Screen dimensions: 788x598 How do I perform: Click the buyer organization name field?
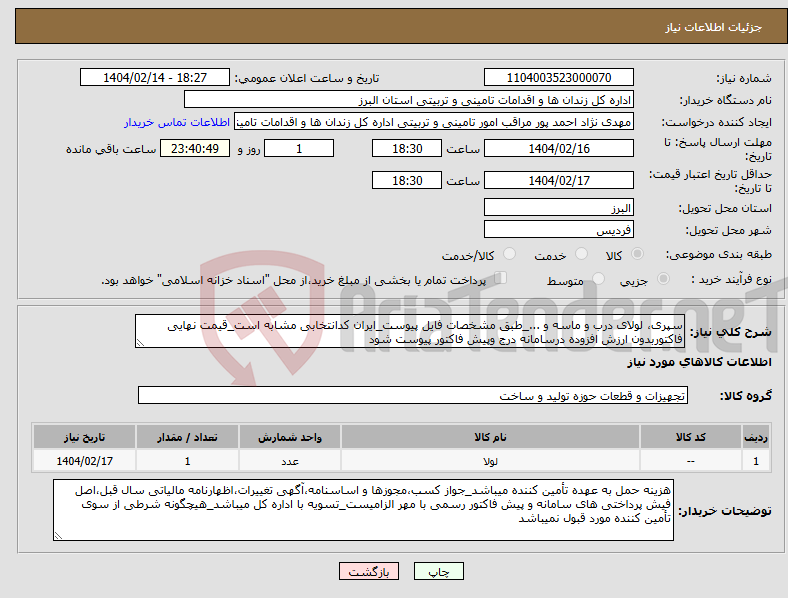pos(409,99)
